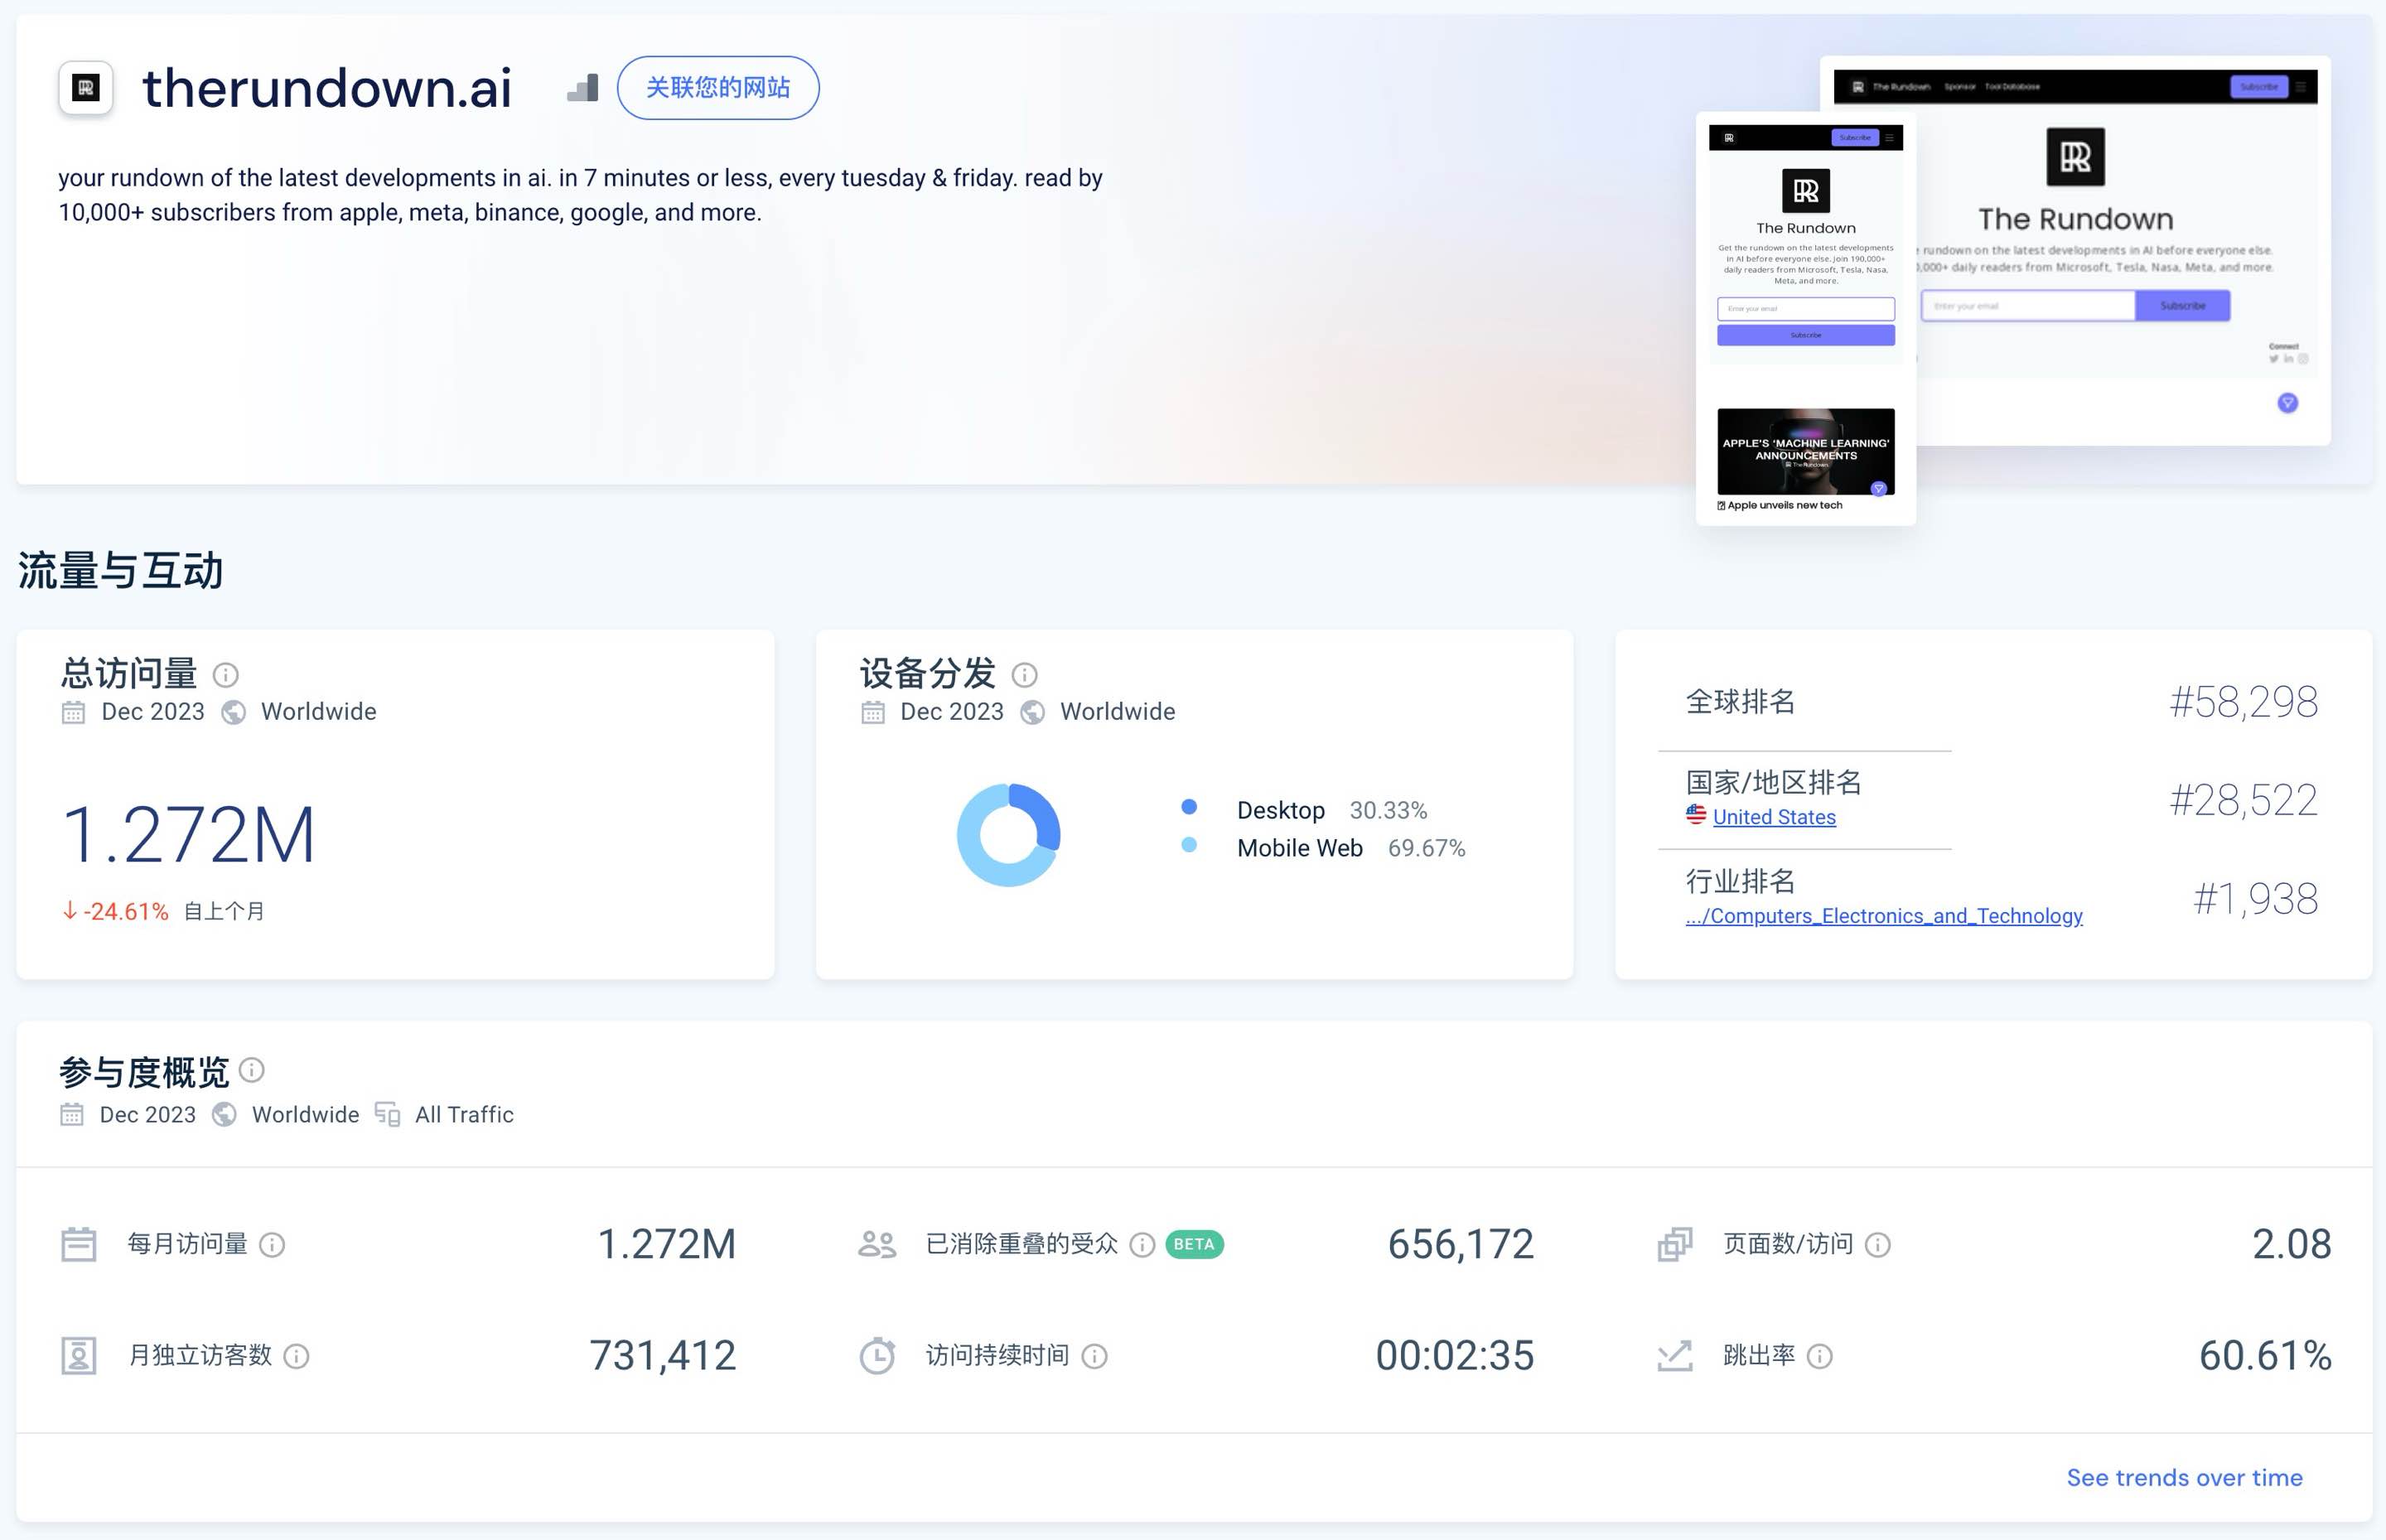Click calendar icon in 总访问量 card
Viewport: 2386px width, 1540px height.
pos(73,712)
